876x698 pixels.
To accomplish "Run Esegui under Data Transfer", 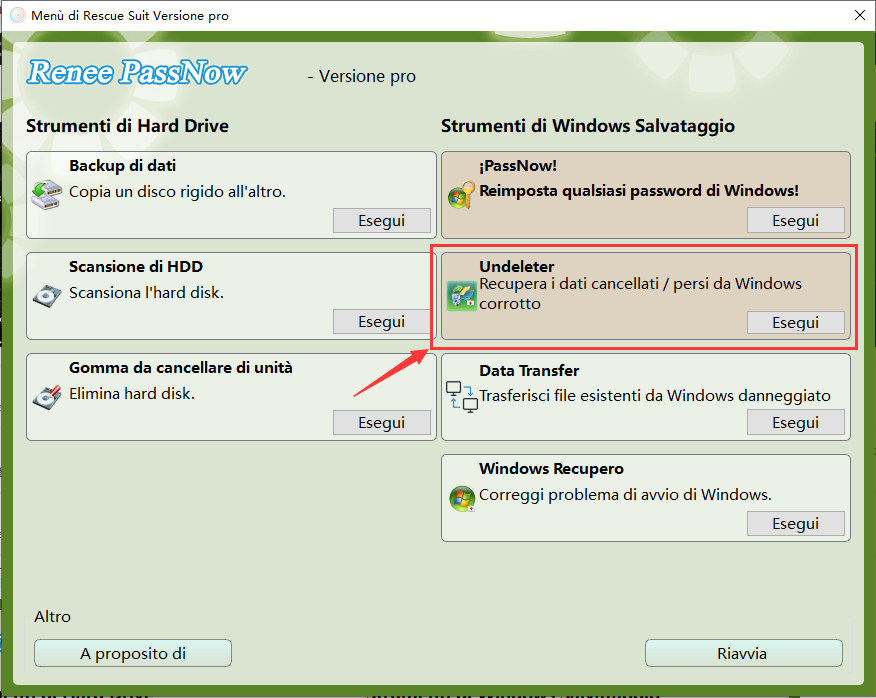I will pyautogui.click(x=796, y=422).
